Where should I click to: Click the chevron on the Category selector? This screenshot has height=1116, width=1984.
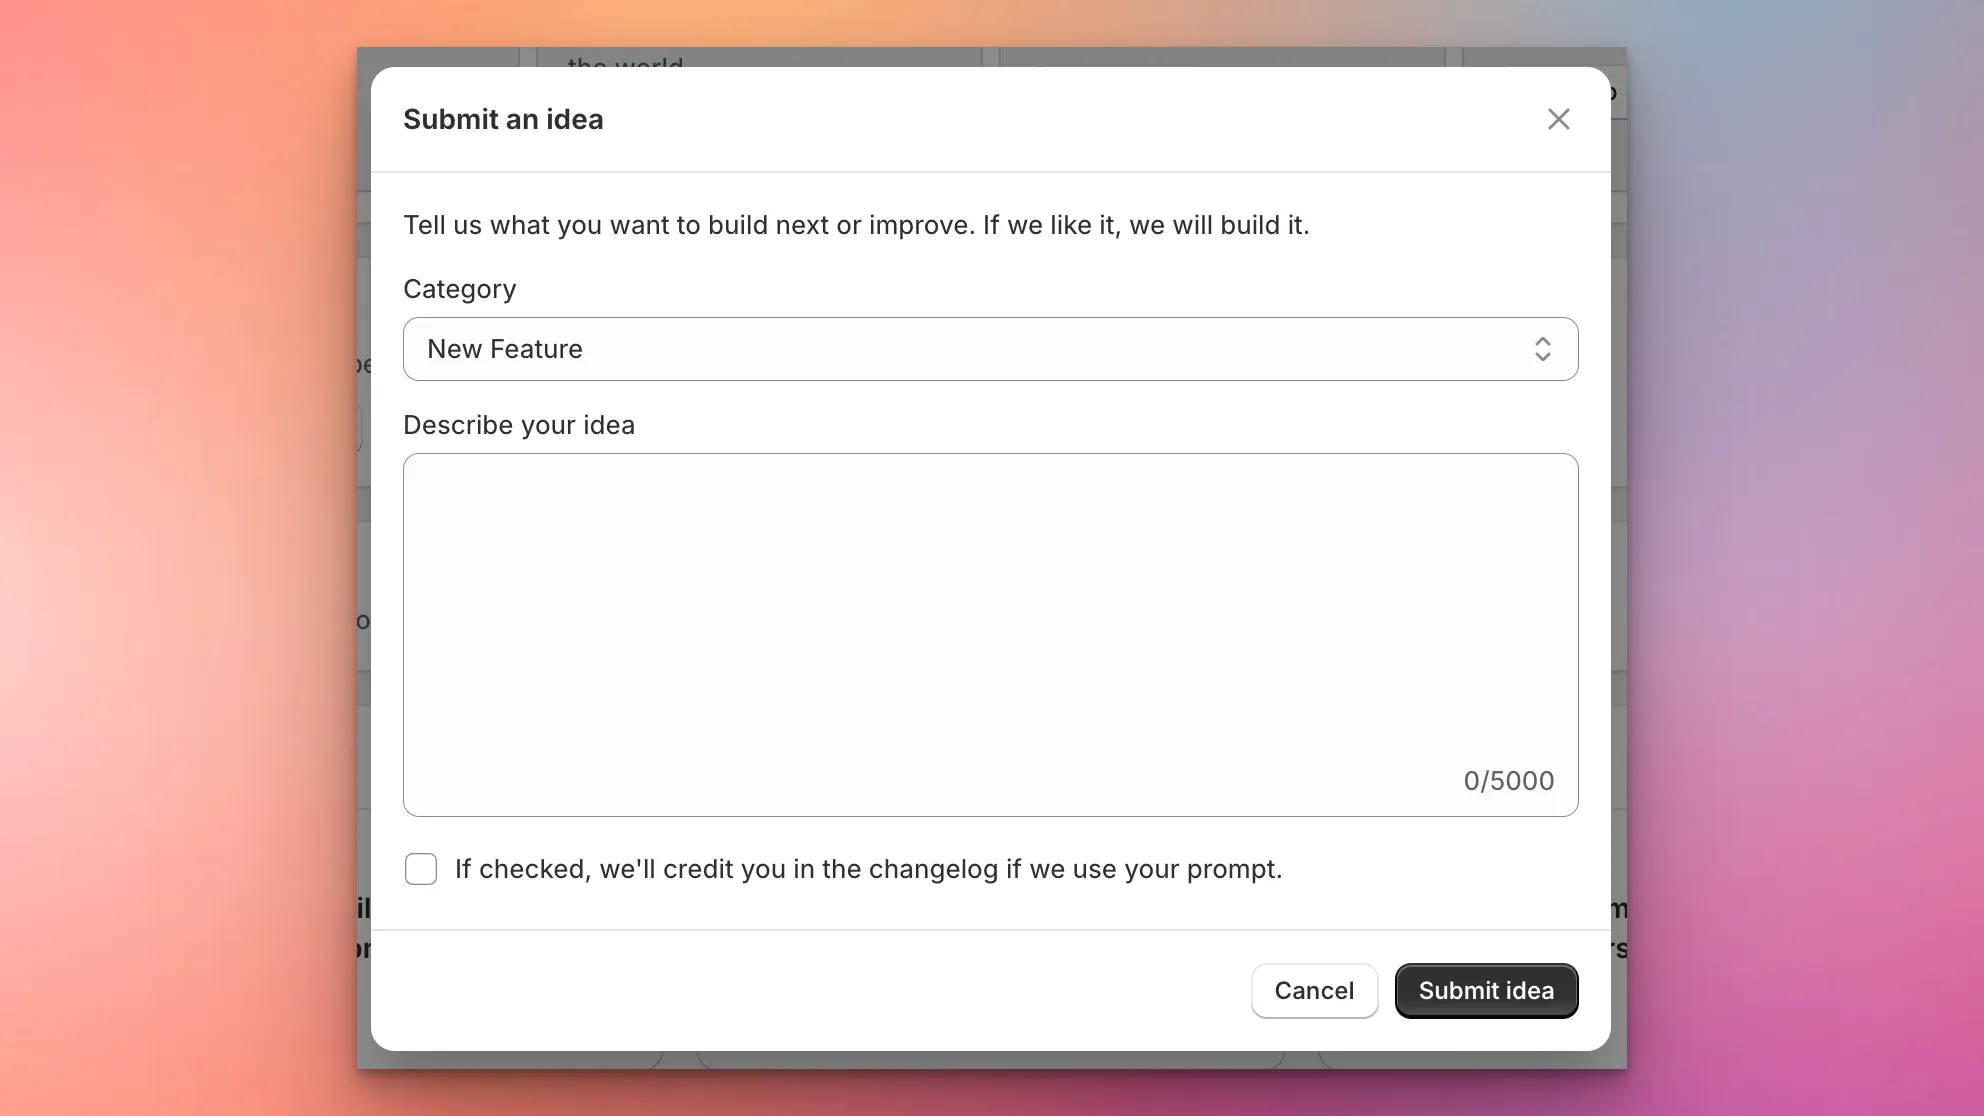[x=1543, y=349]
